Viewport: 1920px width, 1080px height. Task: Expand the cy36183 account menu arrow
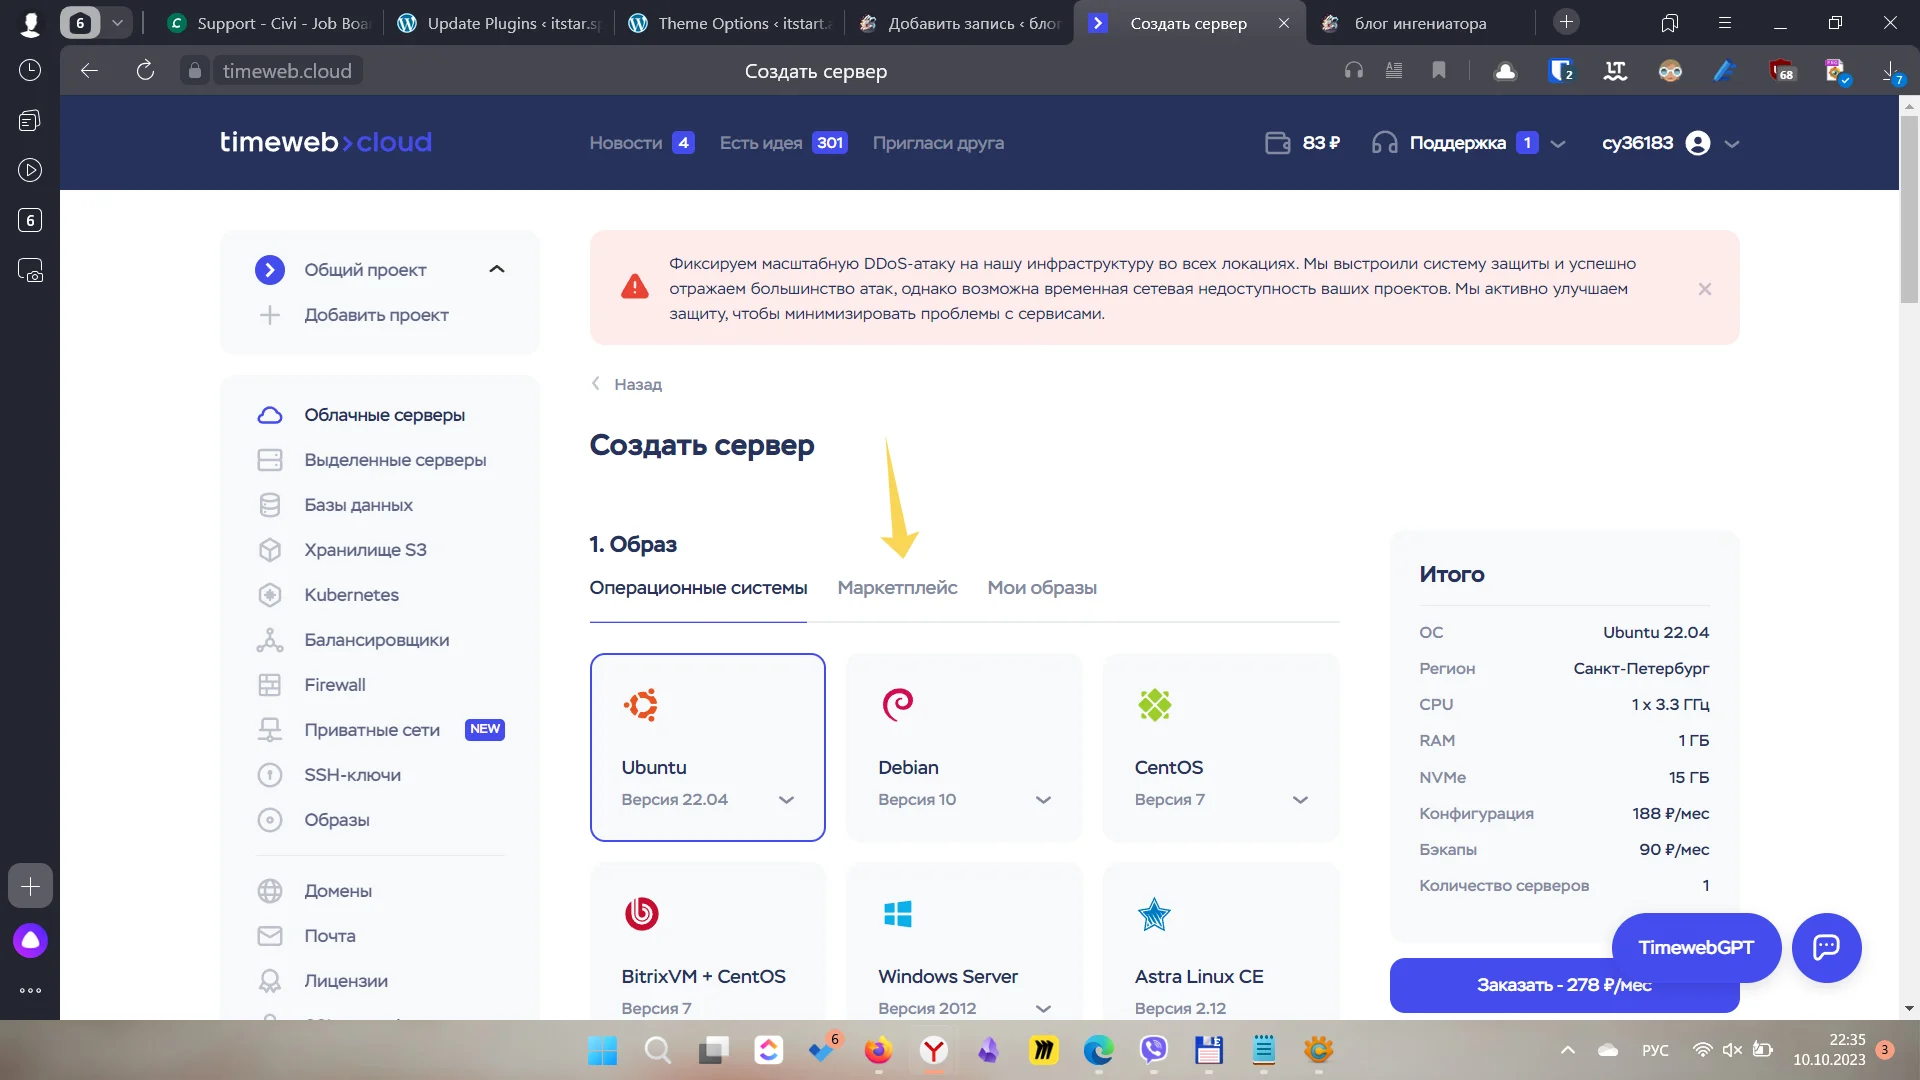coord(1732,144)
